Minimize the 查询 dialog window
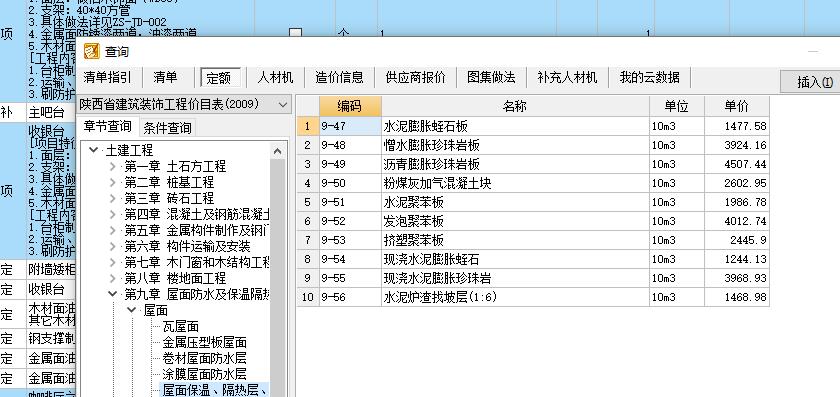 click(x=813, y=51)
